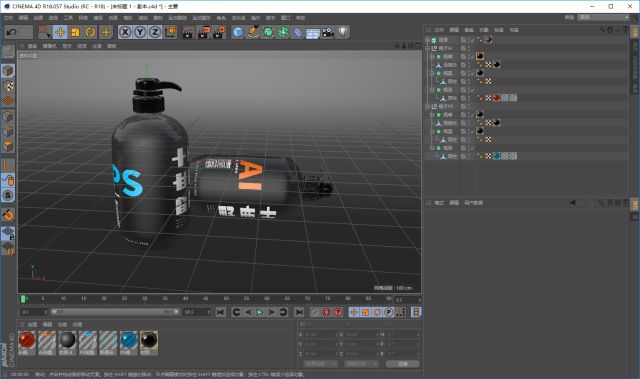Toggle Rotation keyframe recording
The height and width of the screenshot is (379, 640).
[377, 312]
